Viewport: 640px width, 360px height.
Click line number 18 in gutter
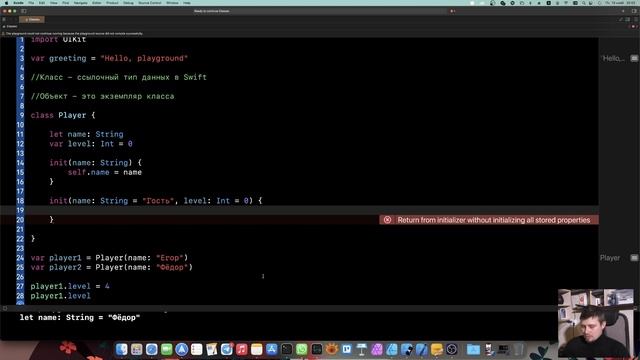(20, 201)
